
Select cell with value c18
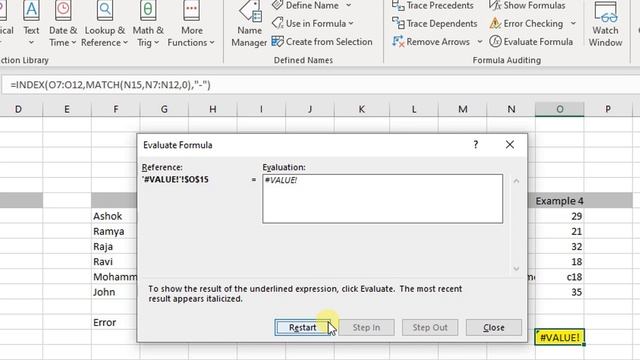[559, 277]
